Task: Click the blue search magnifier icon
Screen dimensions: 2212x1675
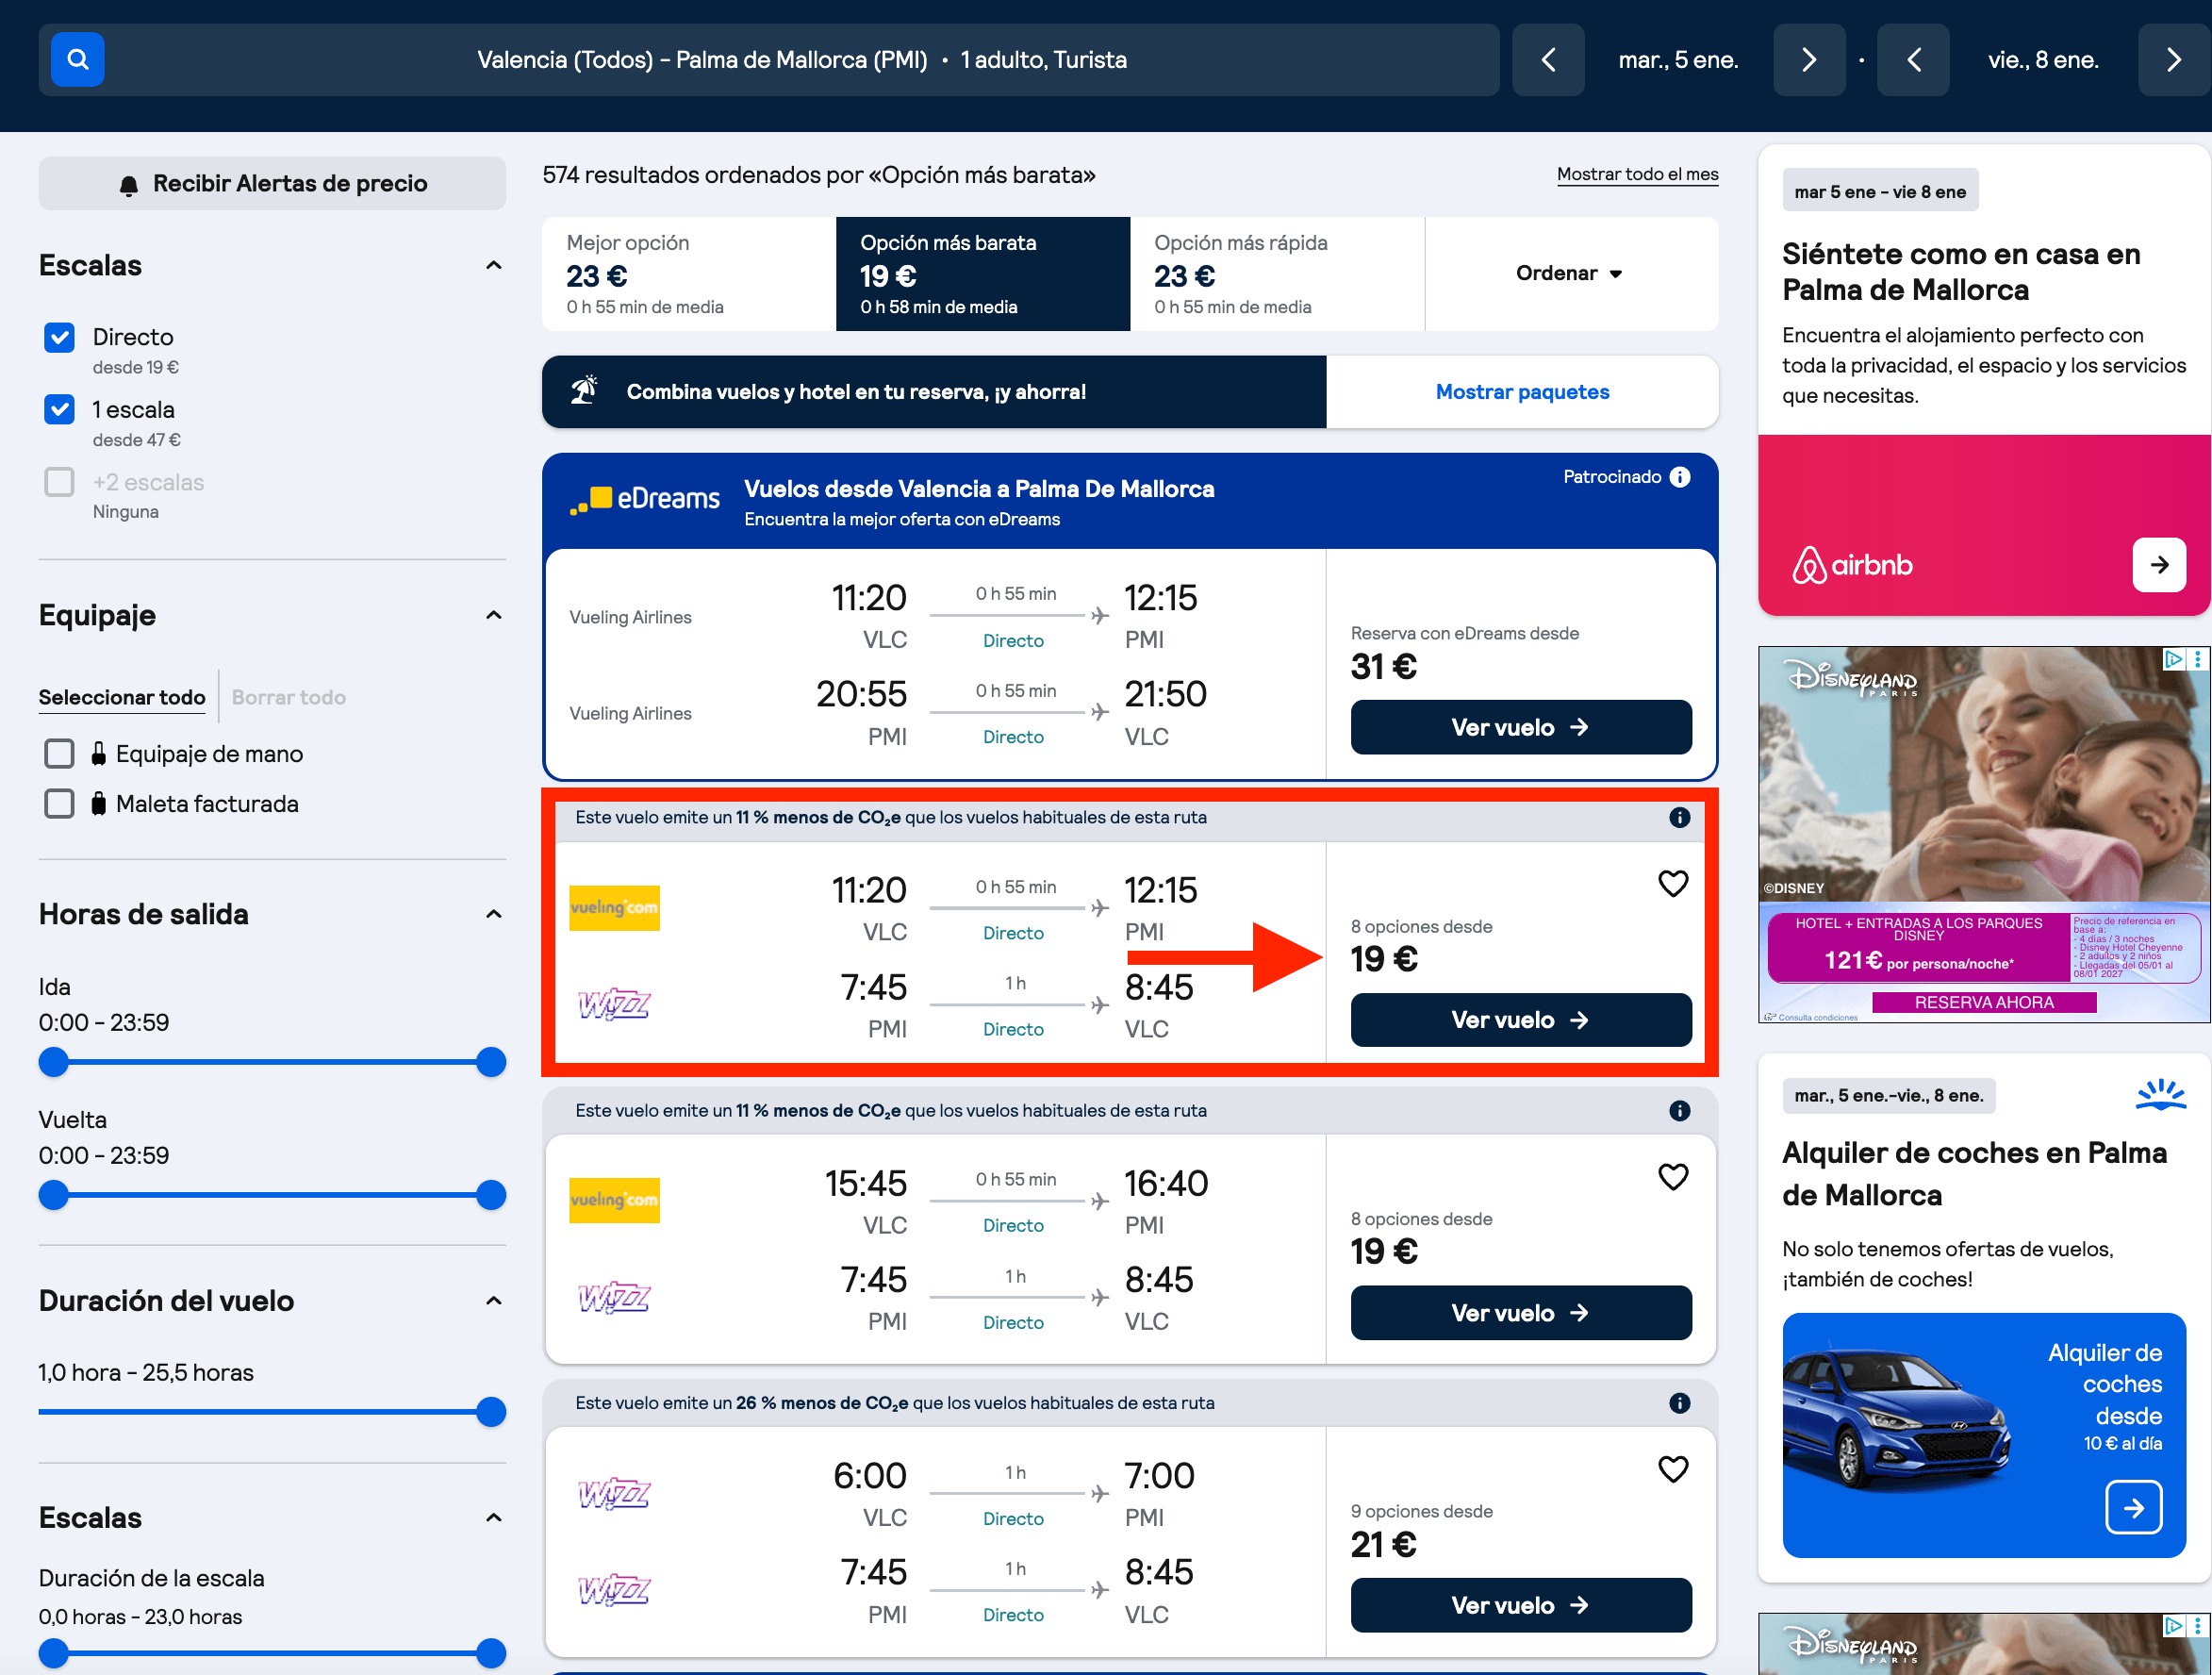Action: 77,60
